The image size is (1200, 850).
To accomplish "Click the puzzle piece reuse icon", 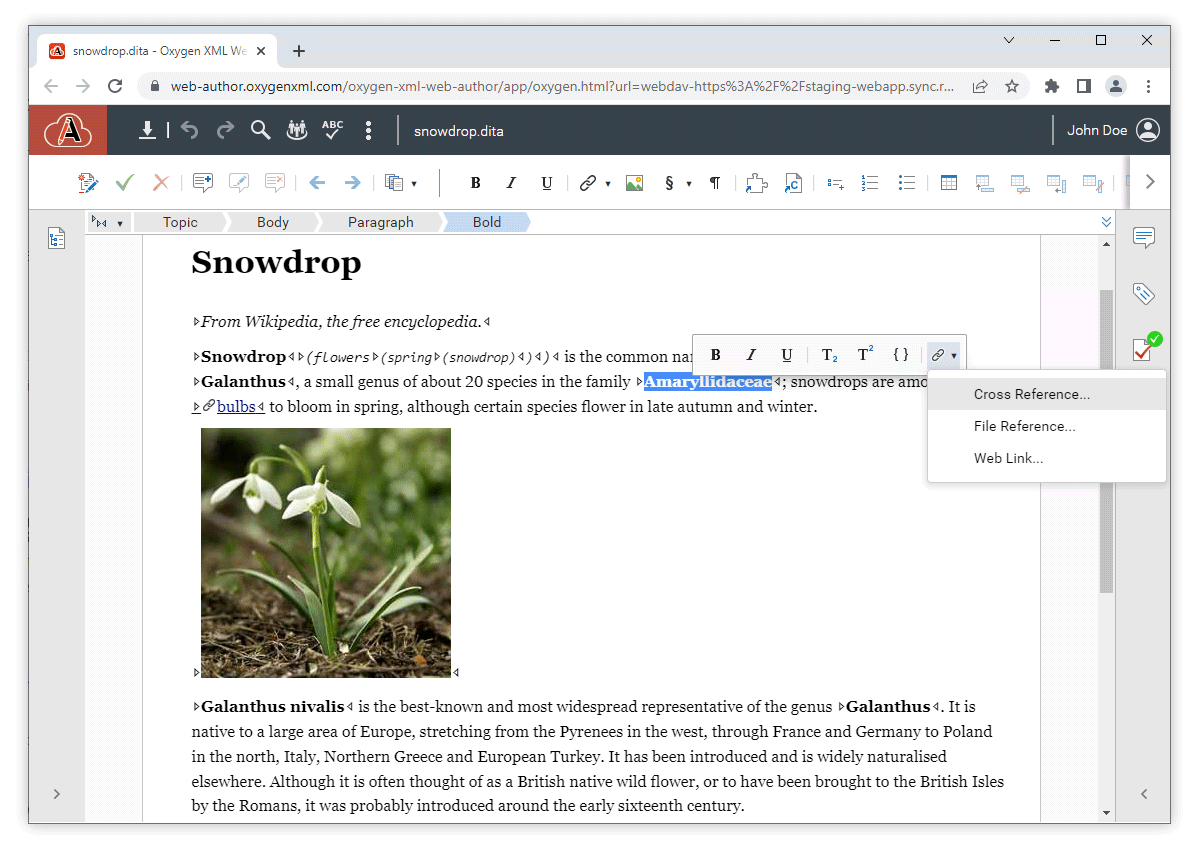I will (756, 183).
